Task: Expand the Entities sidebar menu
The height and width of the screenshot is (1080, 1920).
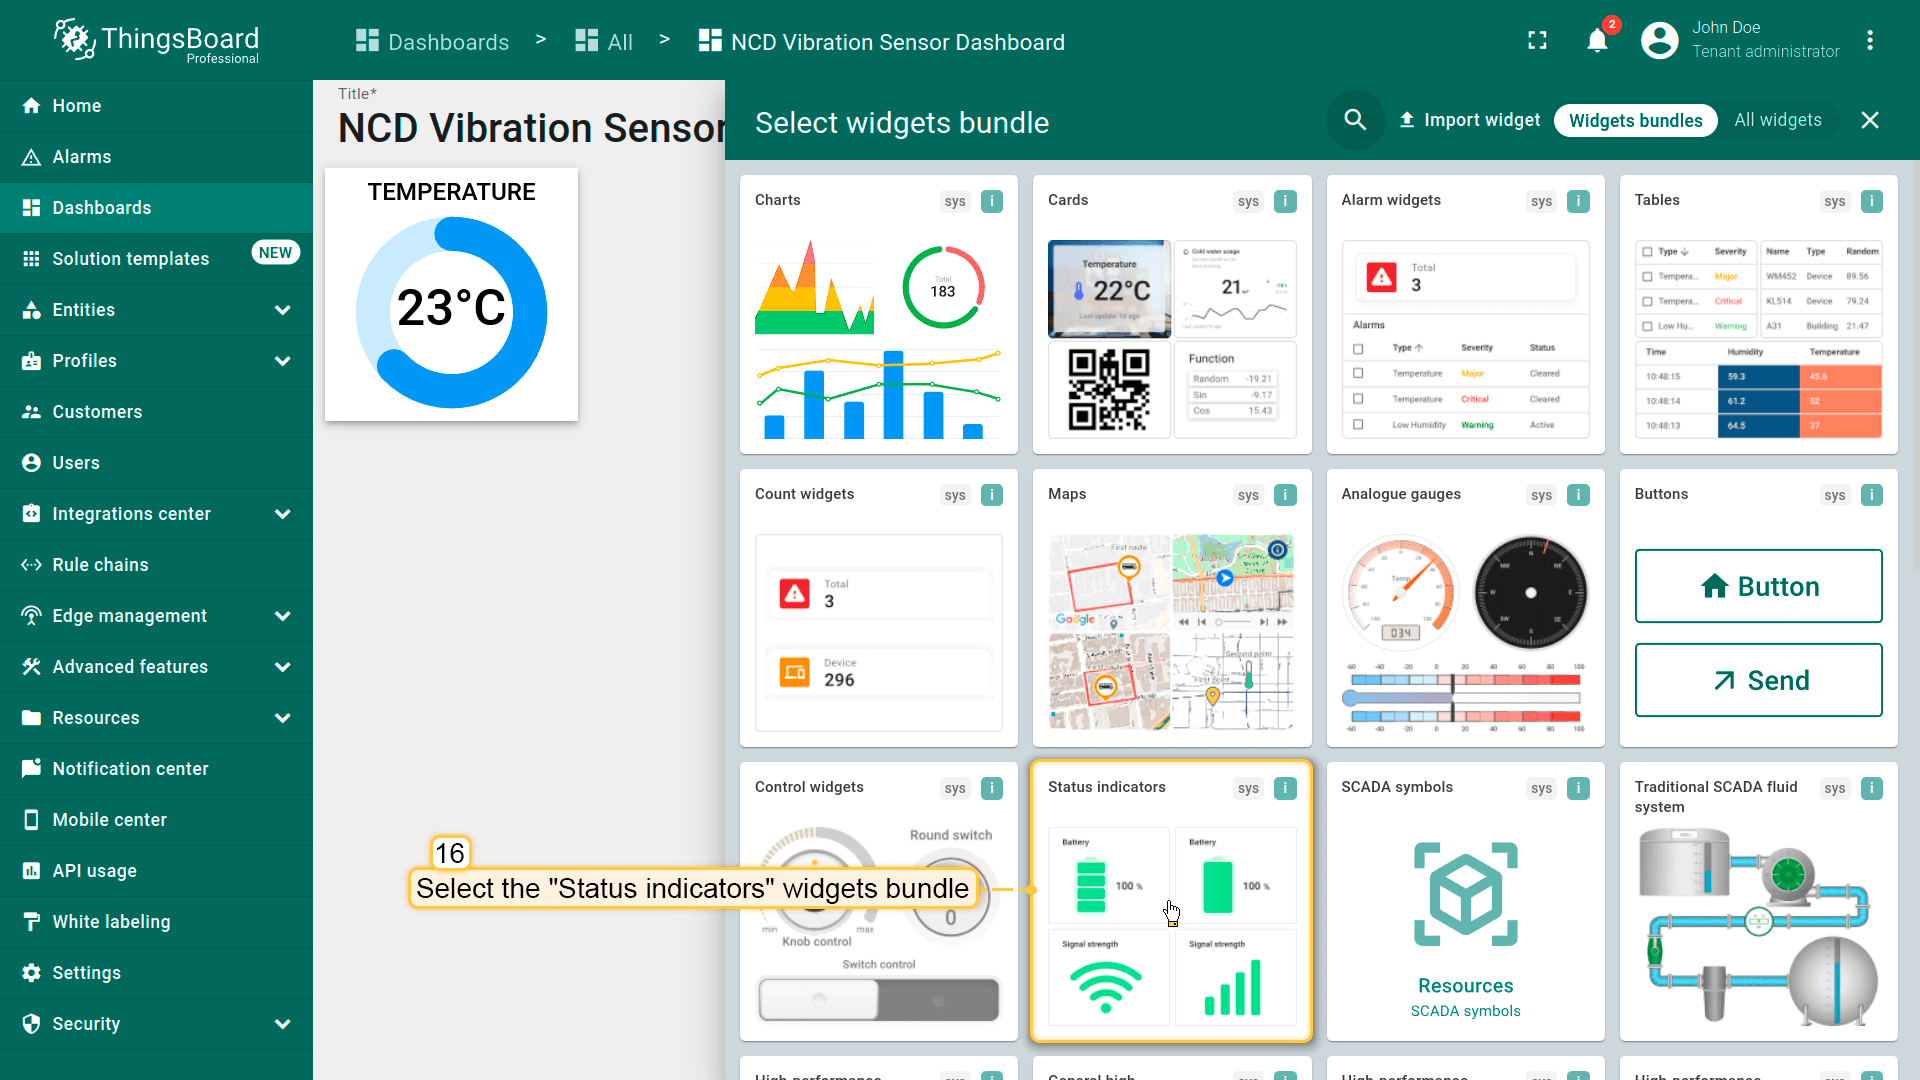Action: coord(282,310)
